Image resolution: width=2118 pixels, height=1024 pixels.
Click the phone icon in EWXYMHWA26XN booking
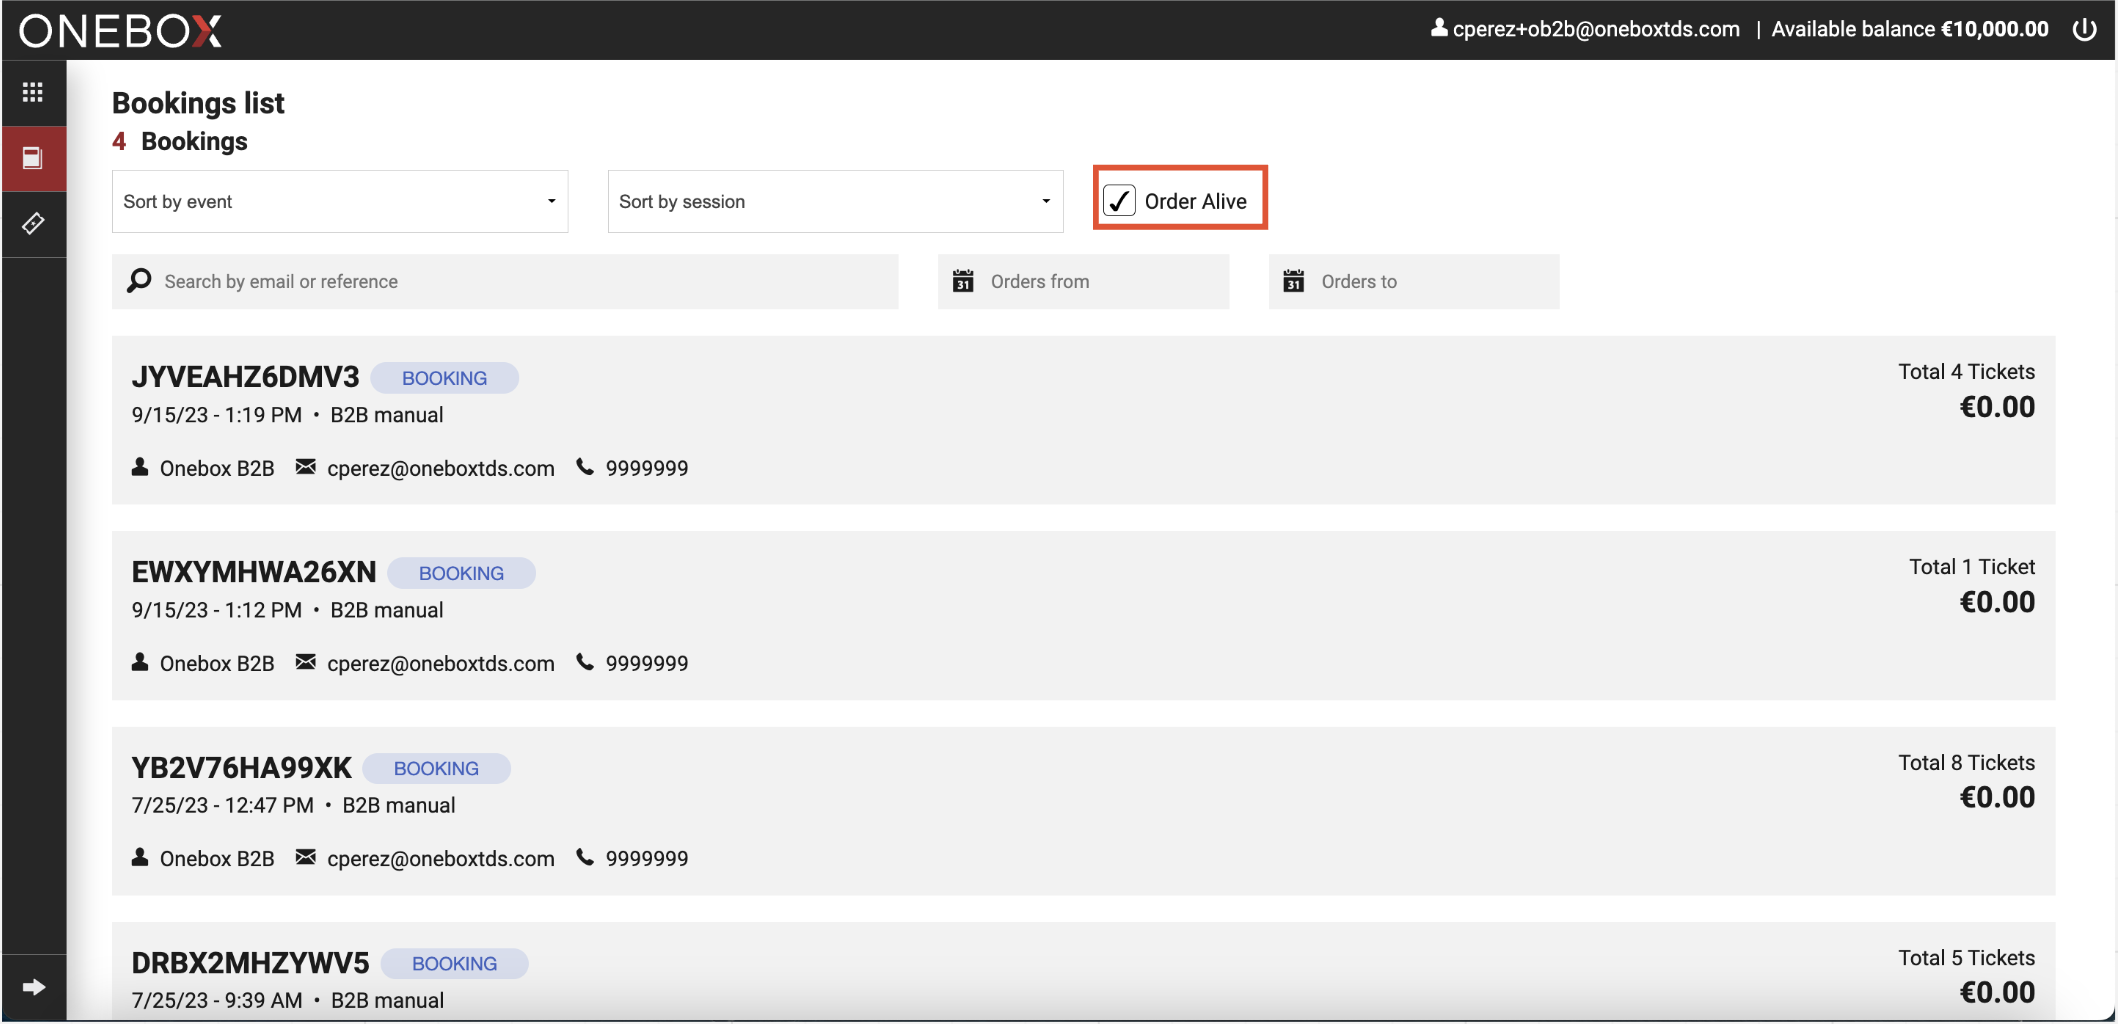point(585,662)
